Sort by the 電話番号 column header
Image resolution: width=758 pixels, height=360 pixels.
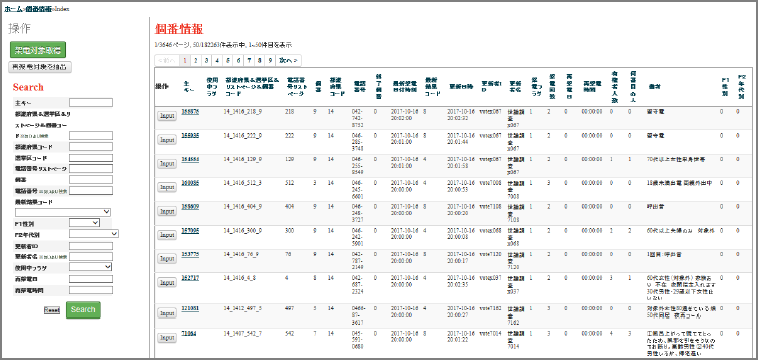tap(360, 86)
